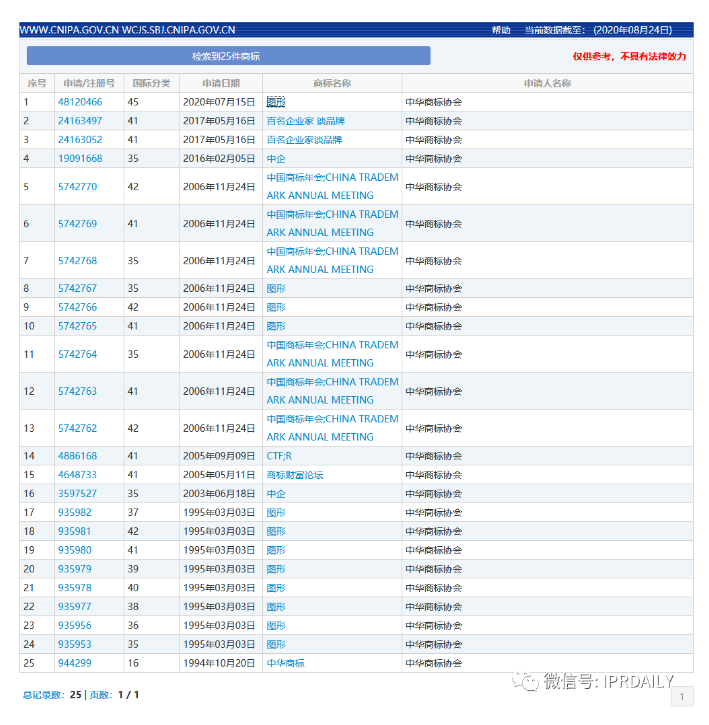Select date 1994年10月20日 cell
709x725 pixels.
point(219,664)
